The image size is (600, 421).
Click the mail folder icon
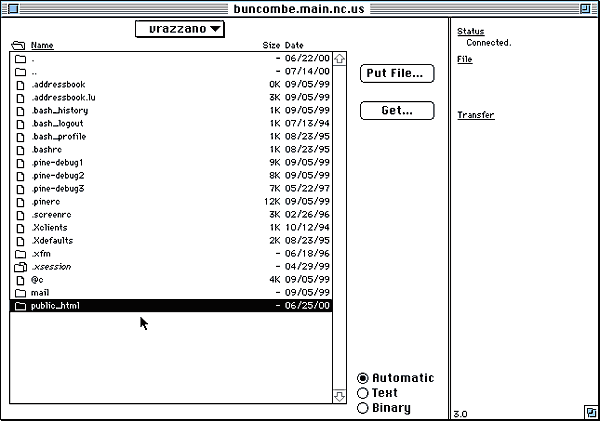pyautogui.click(x=20, y=293)
